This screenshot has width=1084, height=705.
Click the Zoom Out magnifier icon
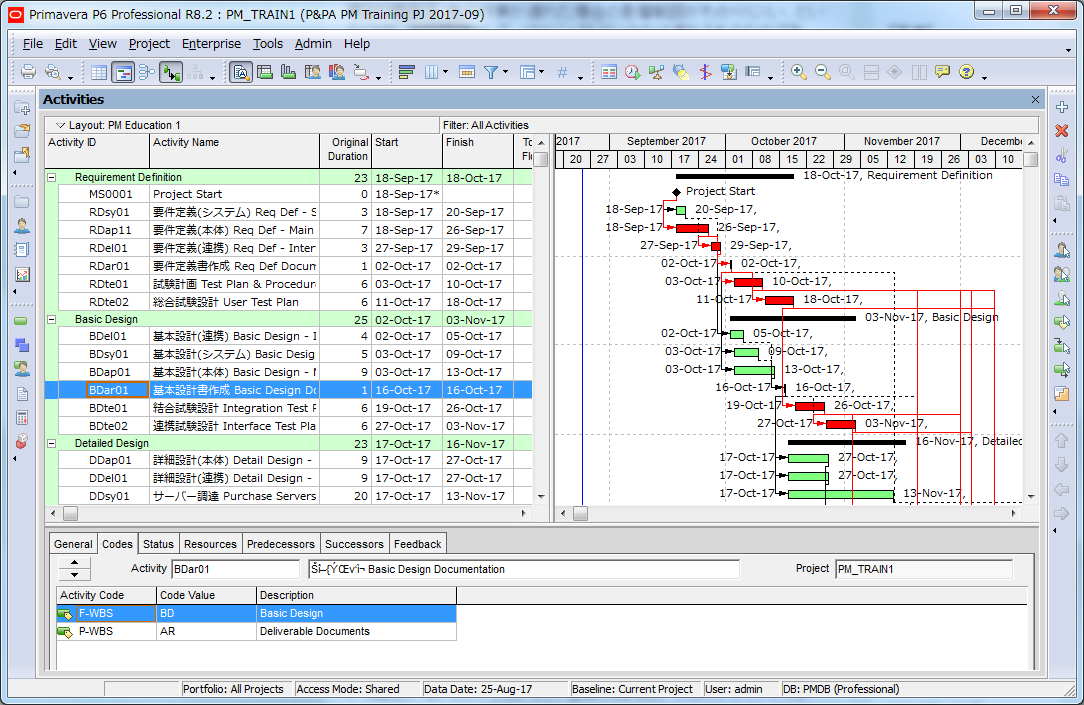822,72
